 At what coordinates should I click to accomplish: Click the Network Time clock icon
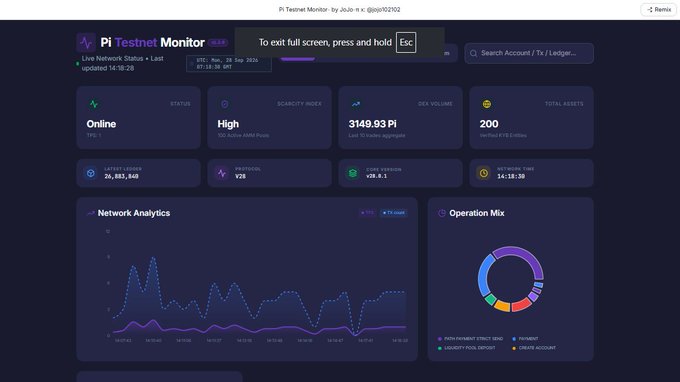point(484,173)
